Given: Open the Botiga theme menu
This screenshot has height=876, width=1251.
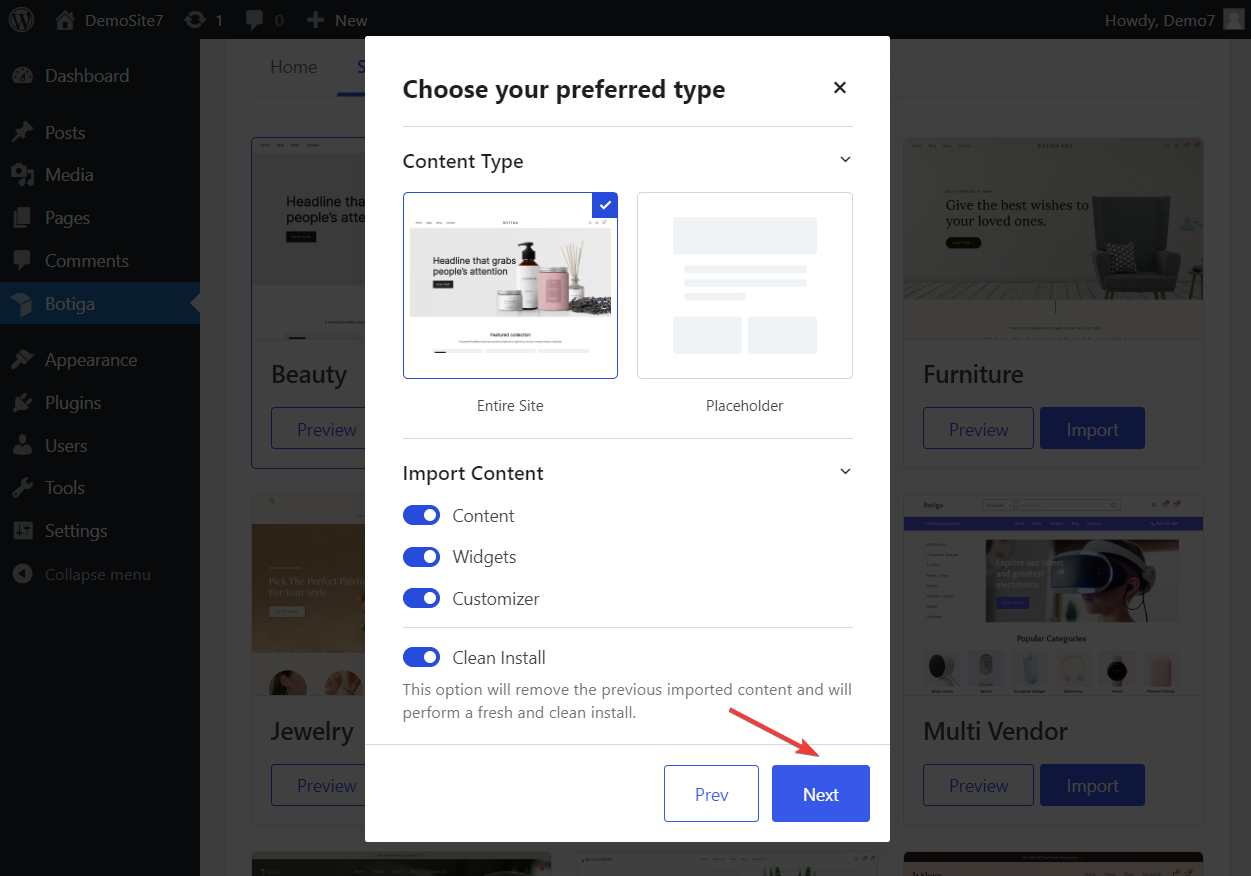Looking at the screenshot, I should click(x=100, y=304).
